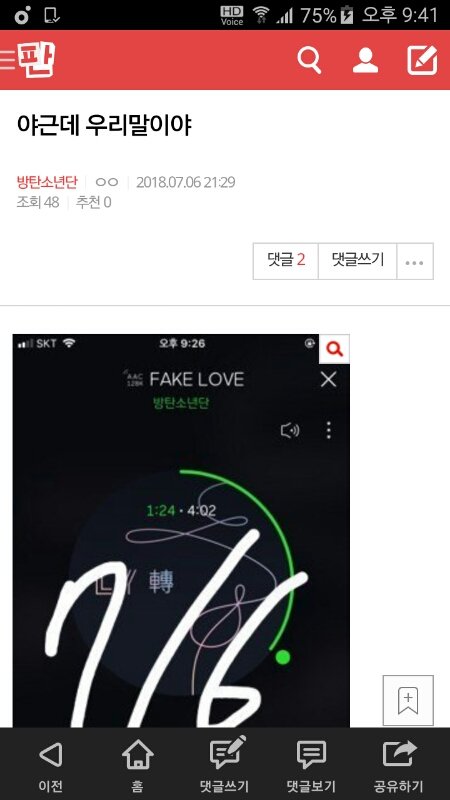
Task: Tap the write post pencil icon
Action: point(422,60)
